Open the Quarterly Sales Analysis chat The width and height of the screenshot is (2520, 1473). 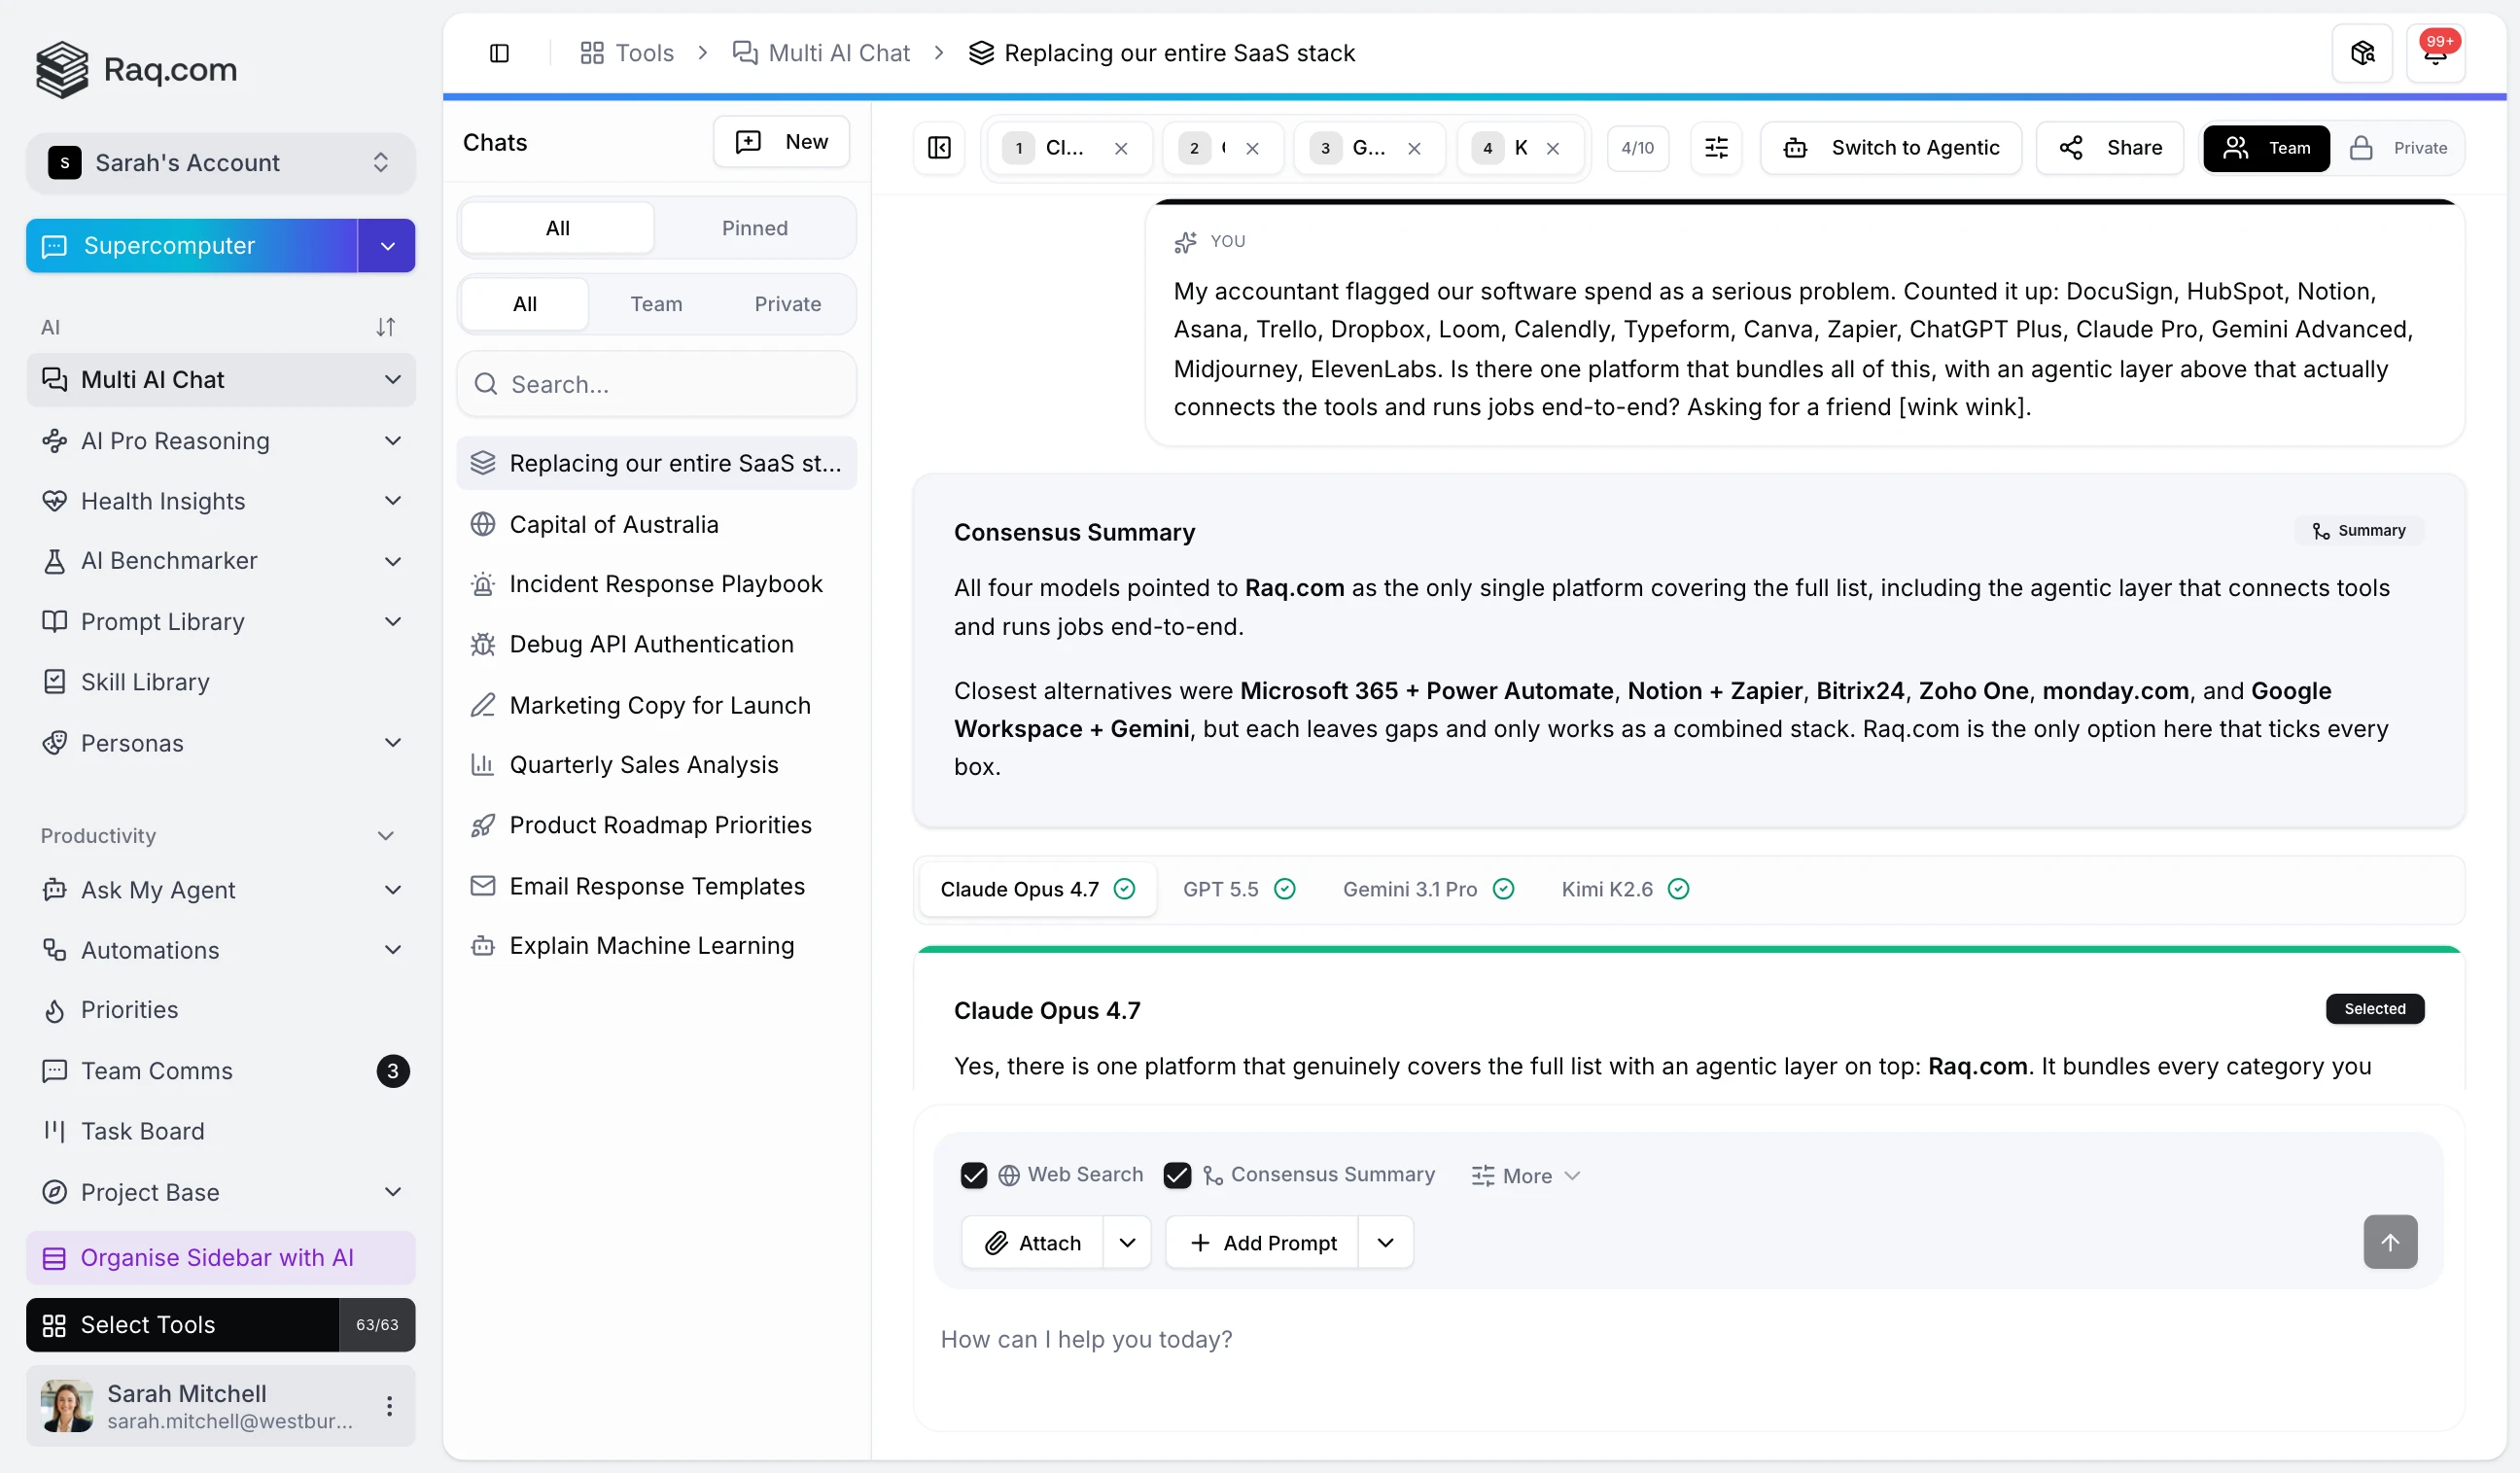tap(657, 765)
